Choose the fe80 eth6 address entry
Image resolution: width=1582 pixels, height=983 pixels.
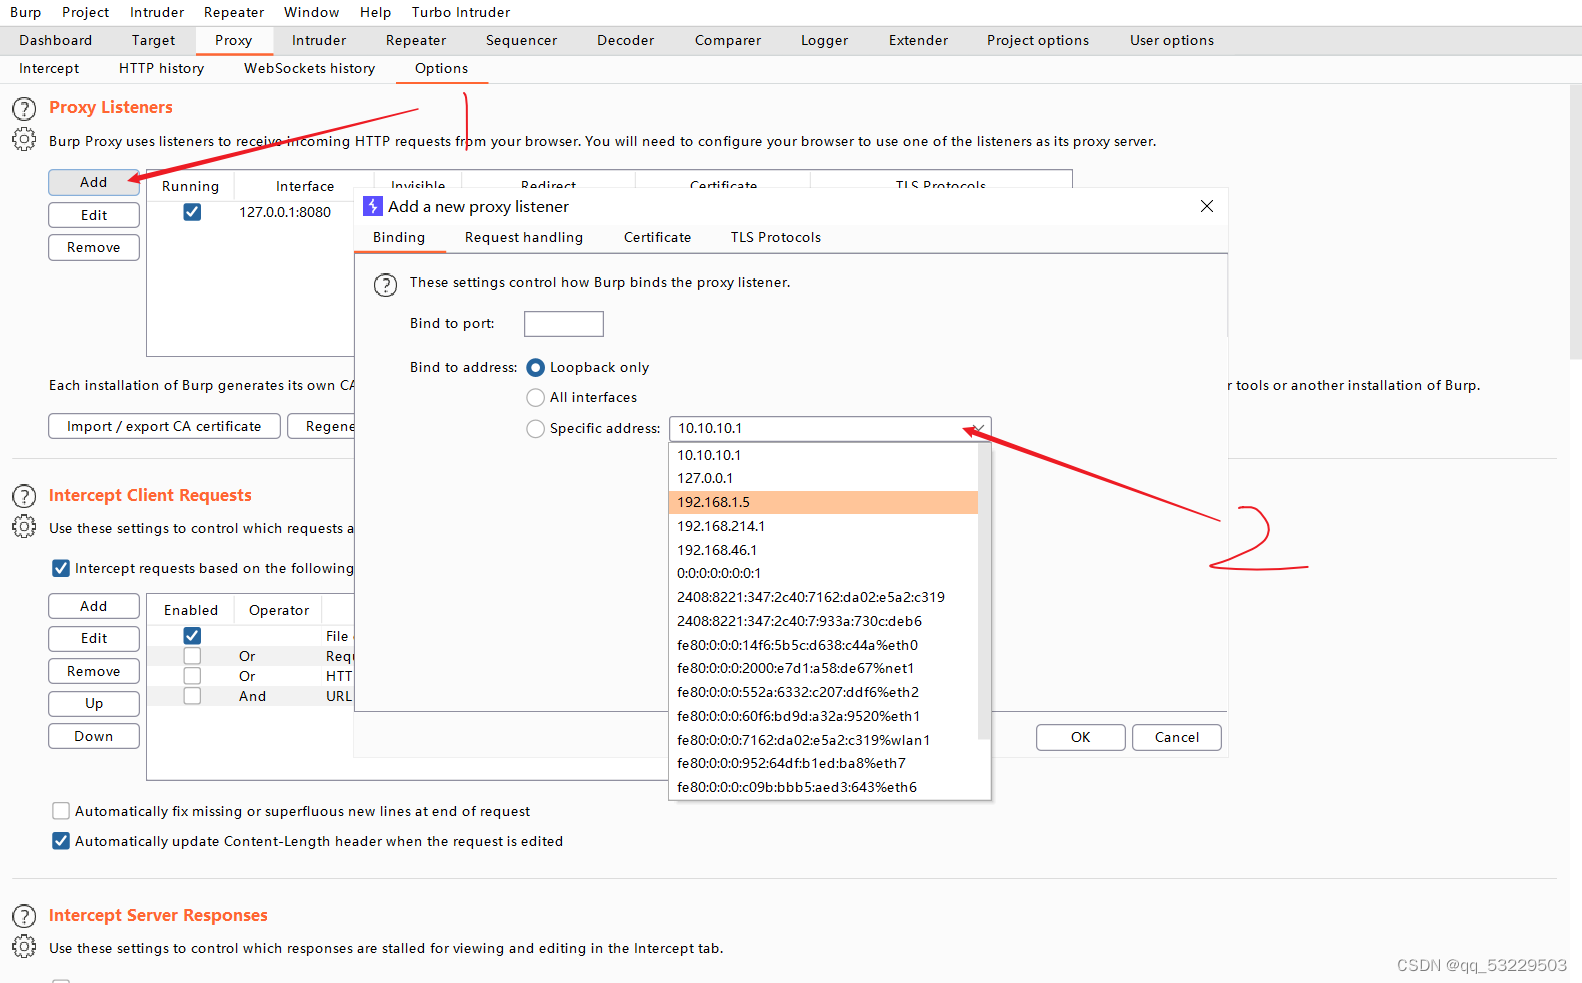pyautogui.click(x=823, y=787)
